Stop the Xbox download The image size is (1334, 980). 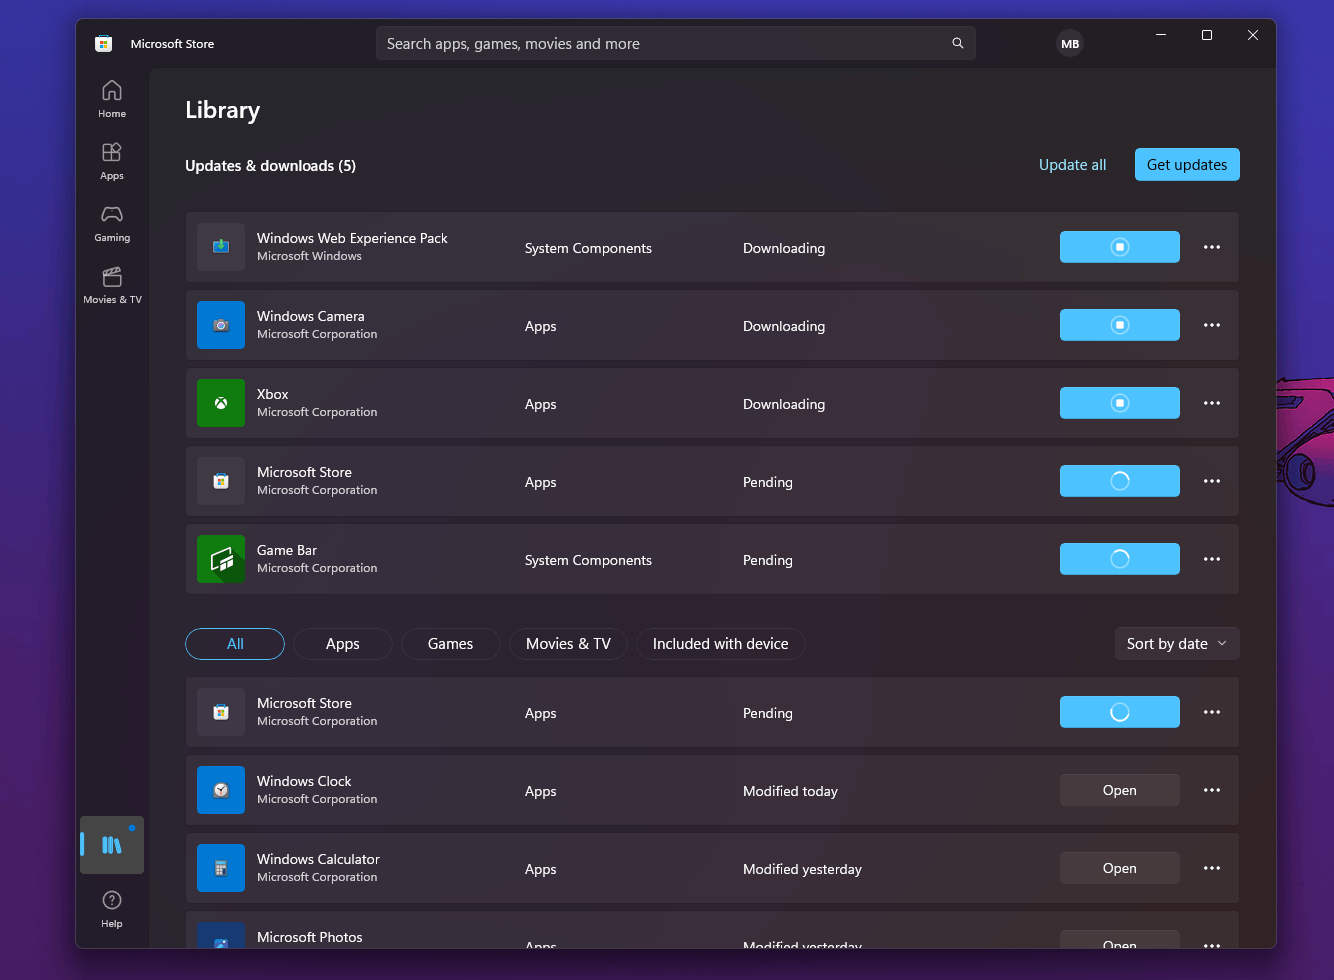[1120, 403]
